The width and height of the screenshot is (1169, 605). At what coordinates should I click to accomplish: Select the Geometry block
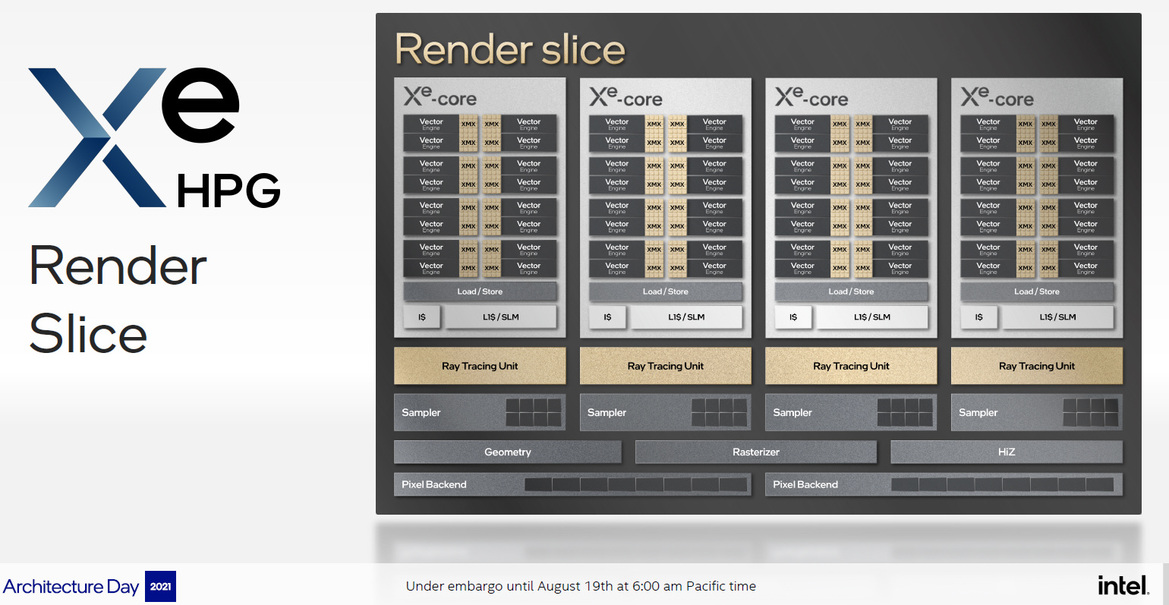[508, 452]
